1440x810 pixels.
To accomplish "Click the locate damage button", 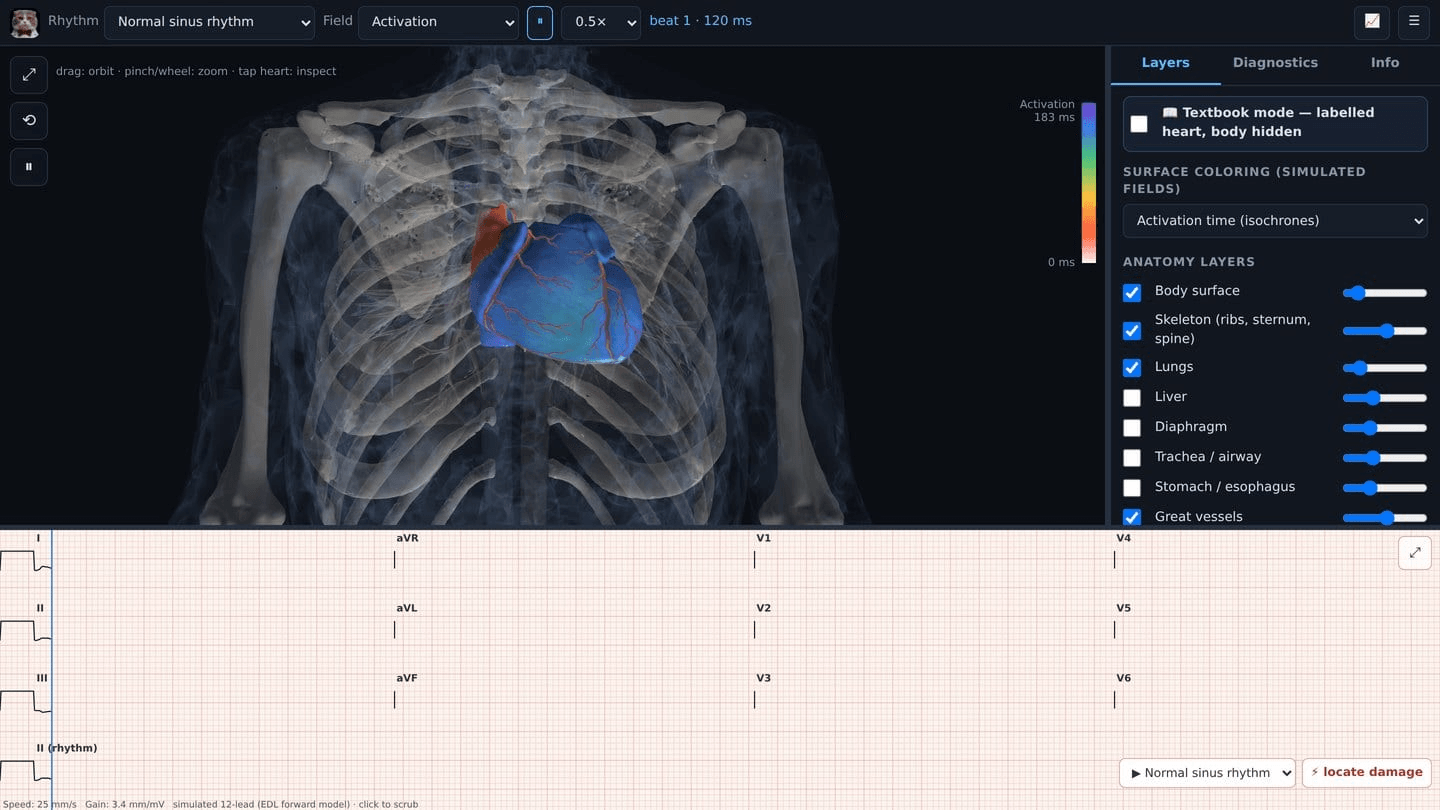I will pyautogui.click(x=1367, y=772).
